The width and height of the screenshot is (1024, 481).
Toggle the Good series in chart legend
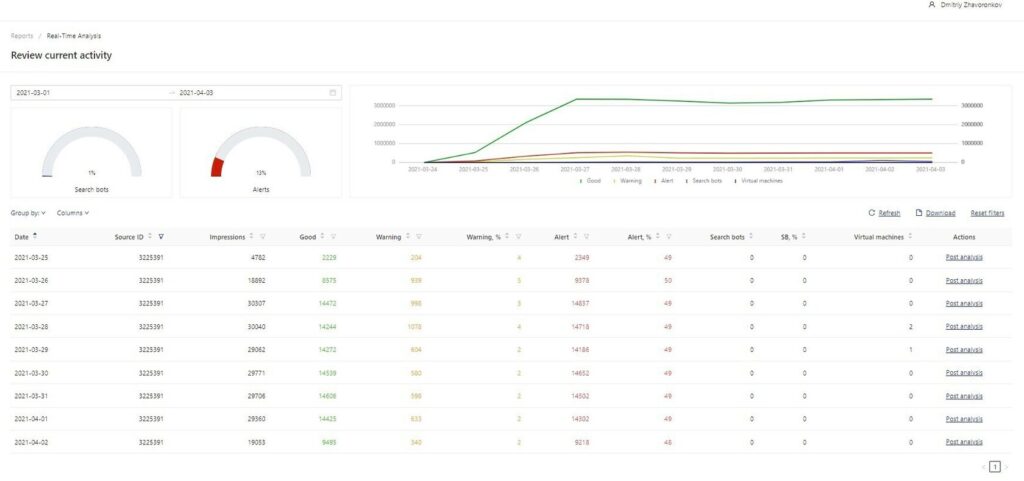tap(591, 181)
